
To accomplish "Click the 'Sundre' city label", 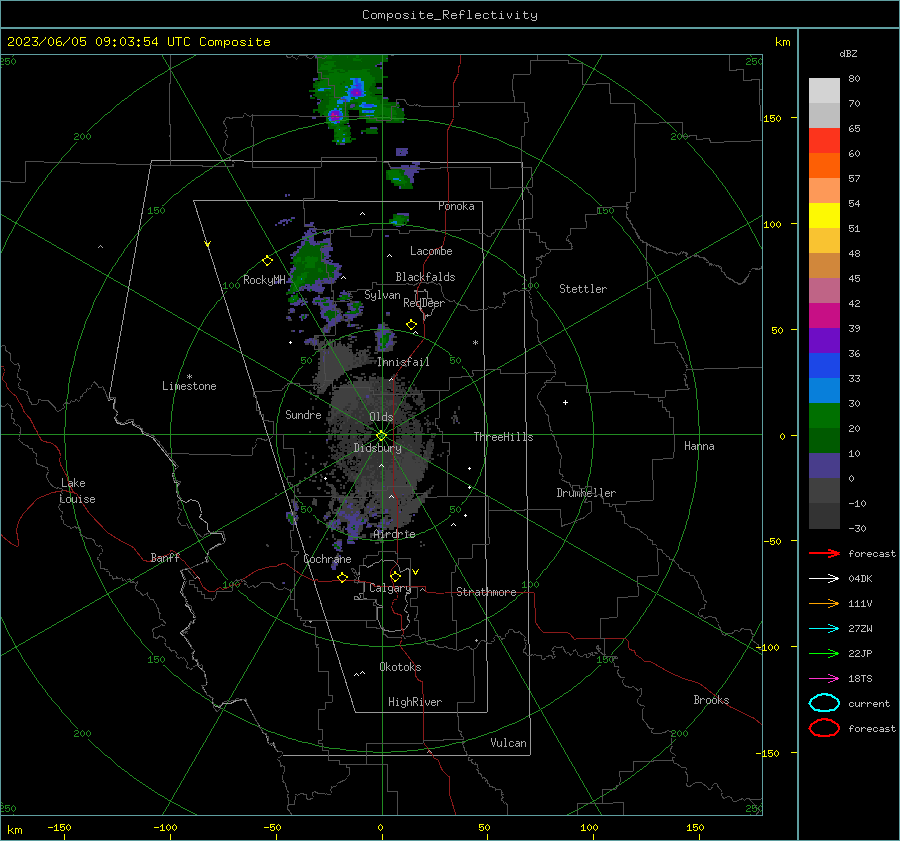I will tap(303, 415).
